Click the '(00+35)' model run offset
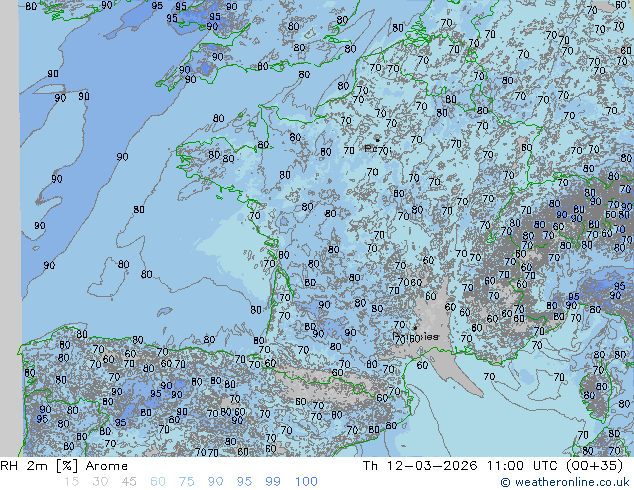Viewport: 634px width, 490px height. [594, 466]
